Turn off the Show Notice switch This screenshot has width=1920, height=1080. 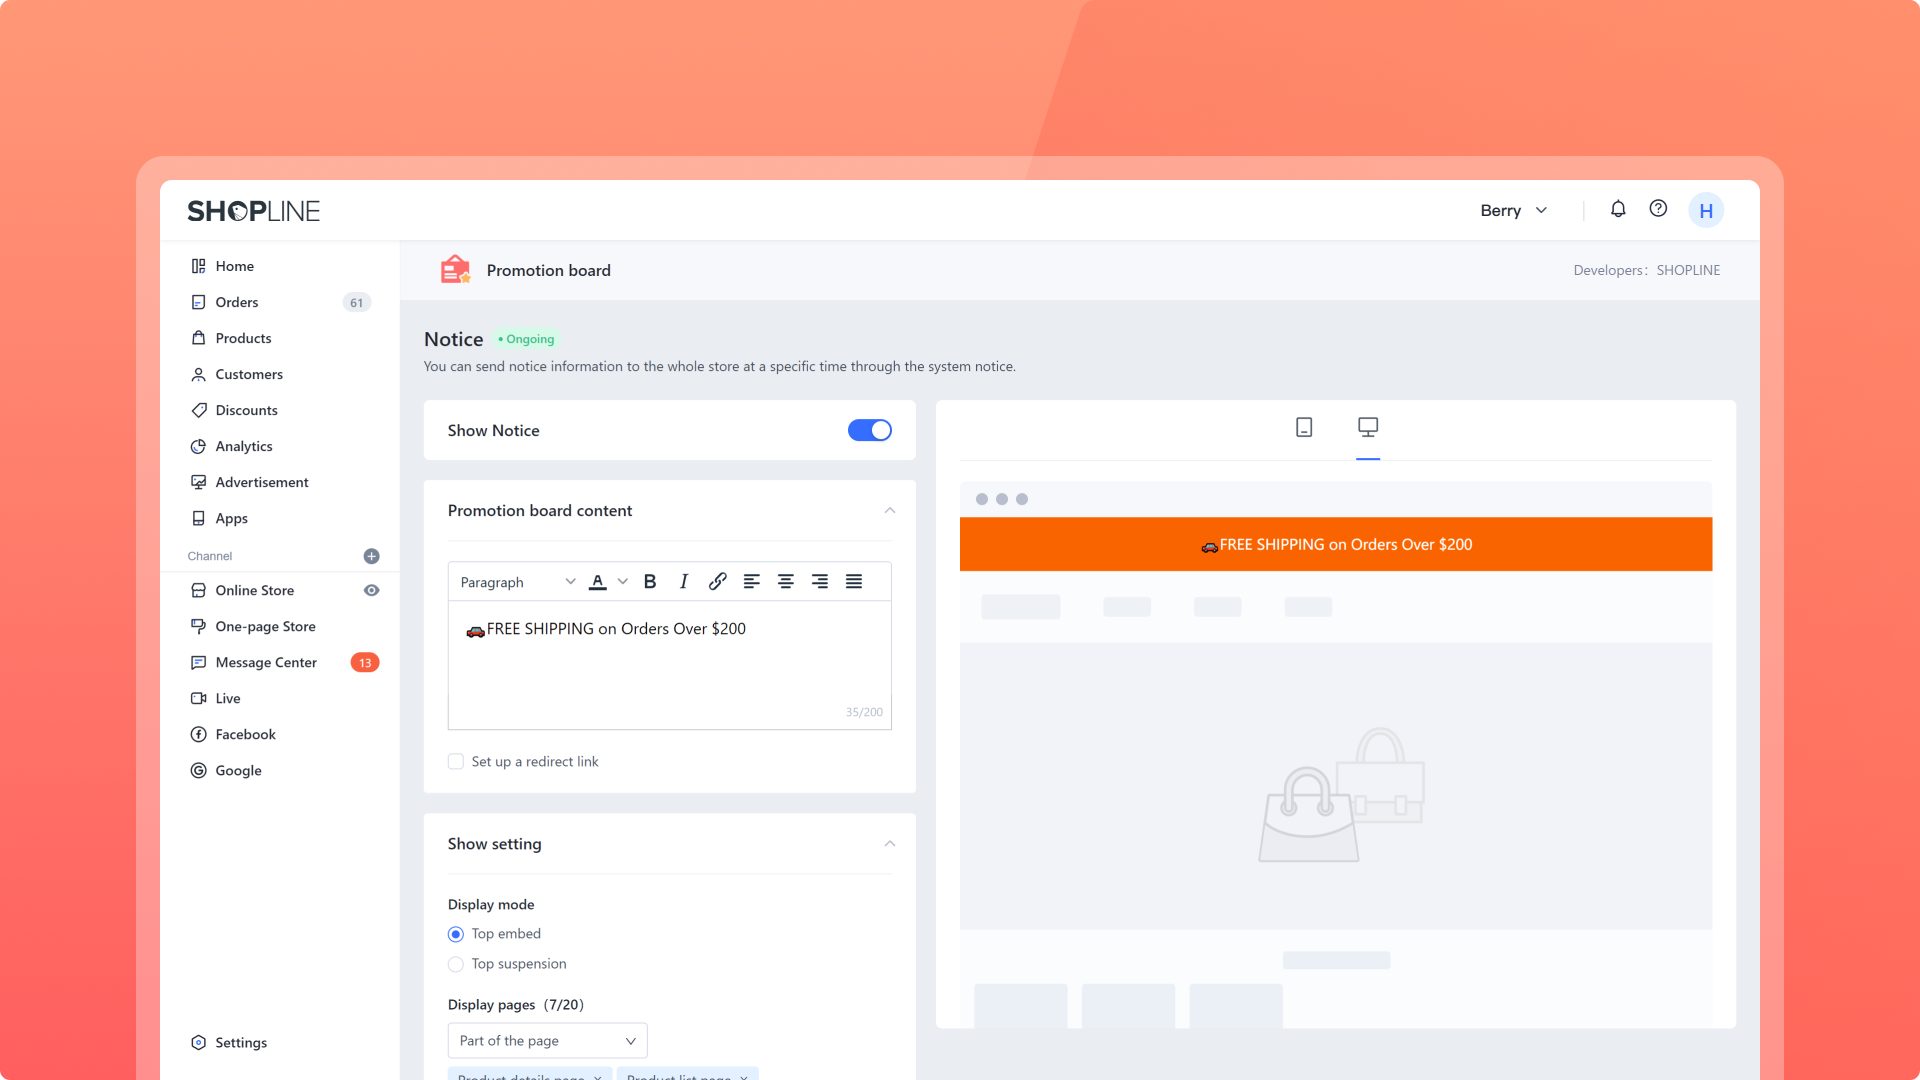coord(869,430)
